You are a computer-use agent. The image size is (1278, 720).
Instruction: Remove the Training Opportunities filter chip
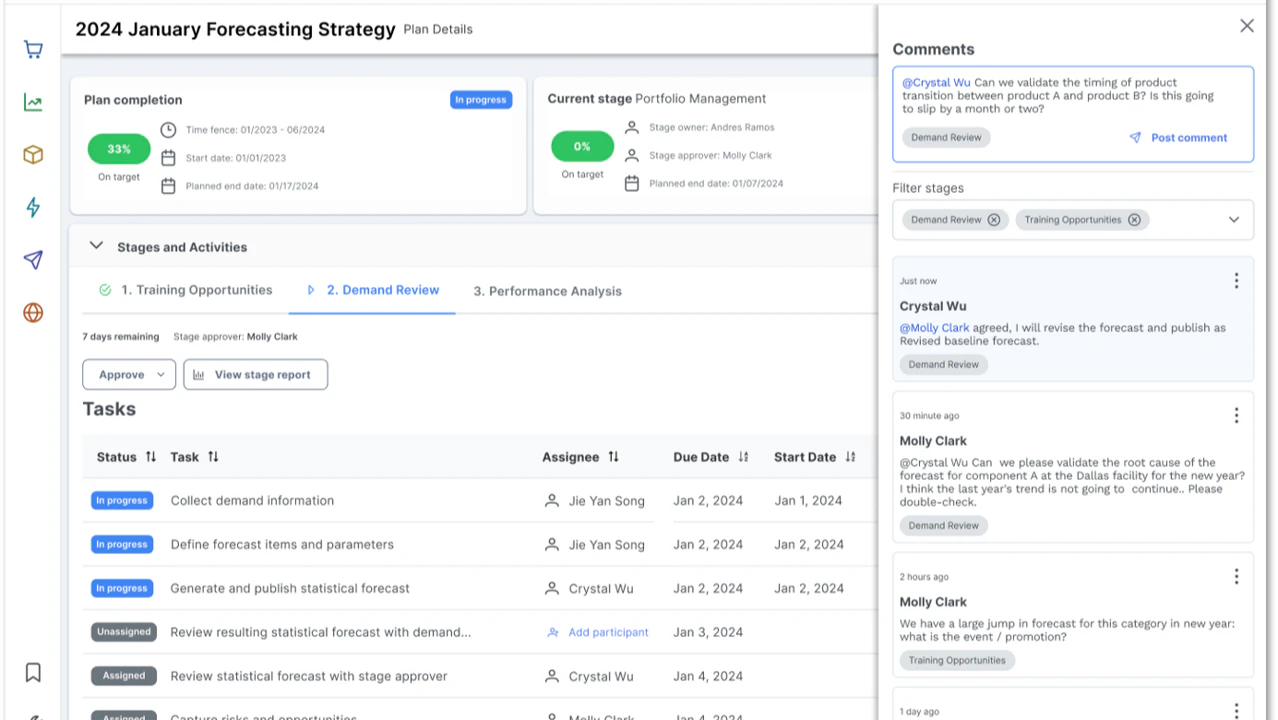pos(1134,219)
